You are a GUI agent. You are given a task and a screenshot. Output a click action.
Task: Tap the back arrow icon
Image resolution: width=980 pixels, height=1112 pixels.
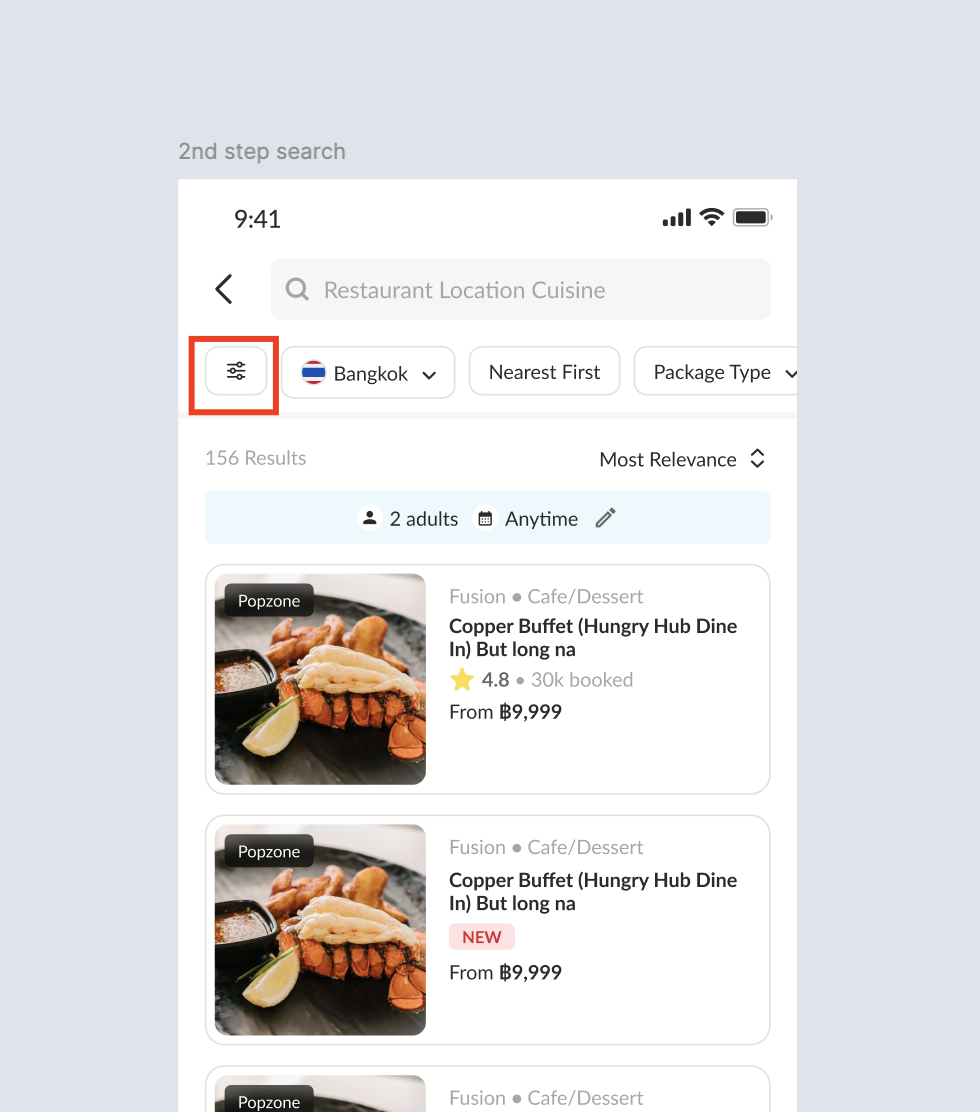click(x=224, y=290)
